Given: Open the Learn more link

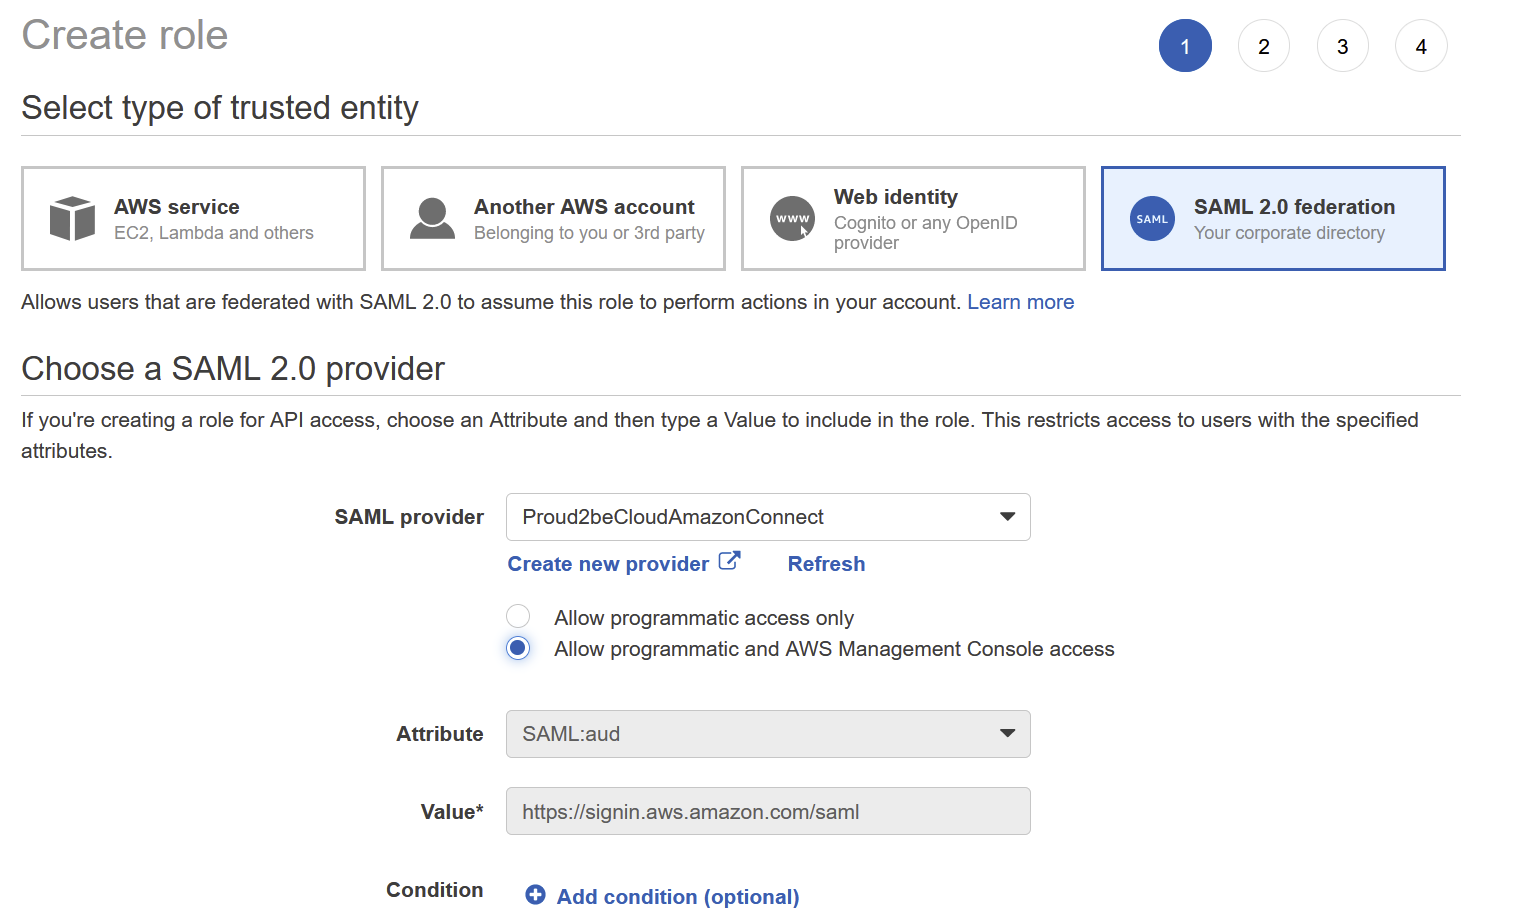Looking at the screenshot, I should [x=1020, y=302].
